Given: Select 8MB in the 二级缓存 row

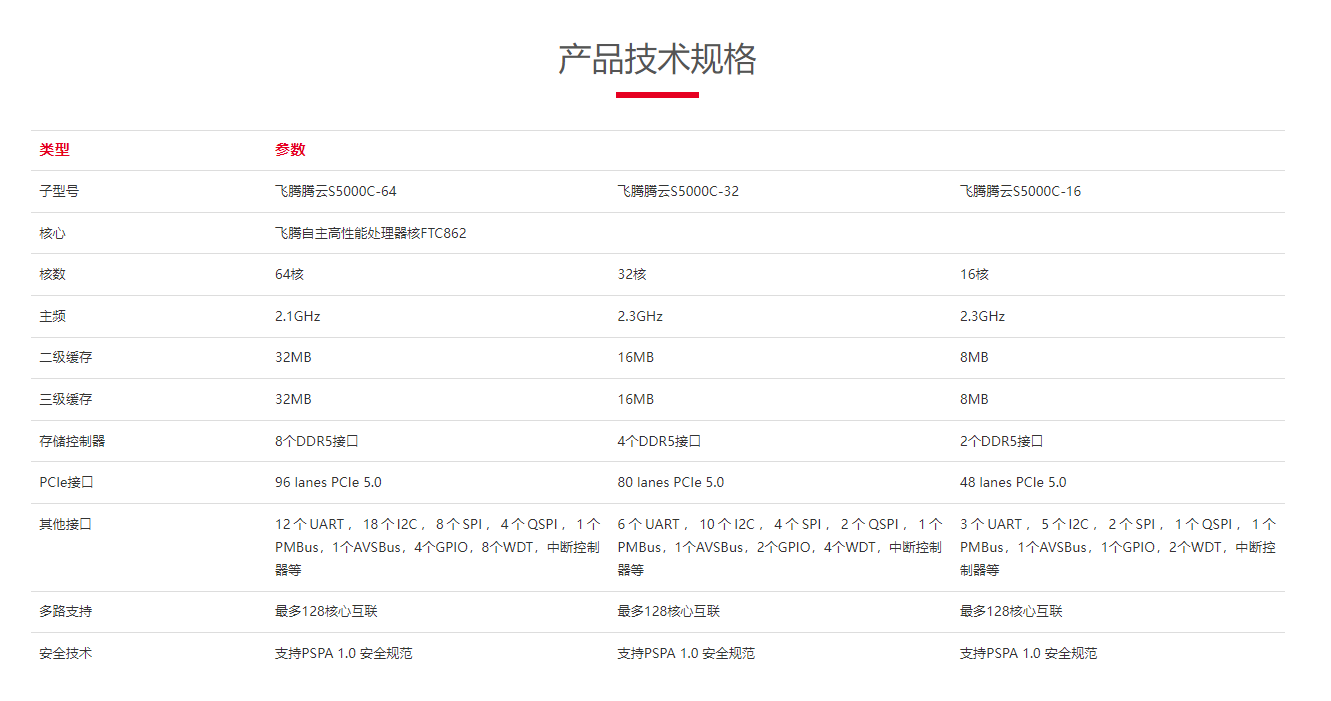Looking at the screenshot, I should (x=974, y=357).
